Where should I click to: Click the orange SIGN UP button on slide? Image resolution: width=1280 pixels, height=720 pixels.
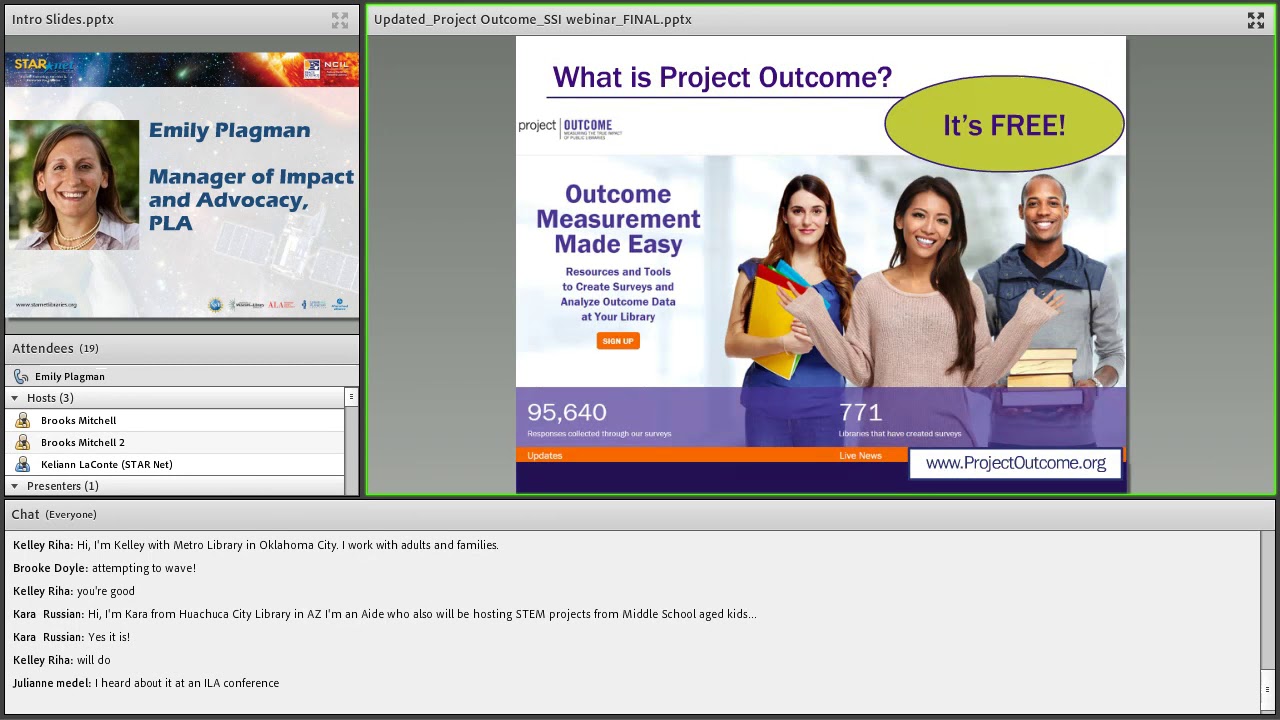[x=618, y=341]
